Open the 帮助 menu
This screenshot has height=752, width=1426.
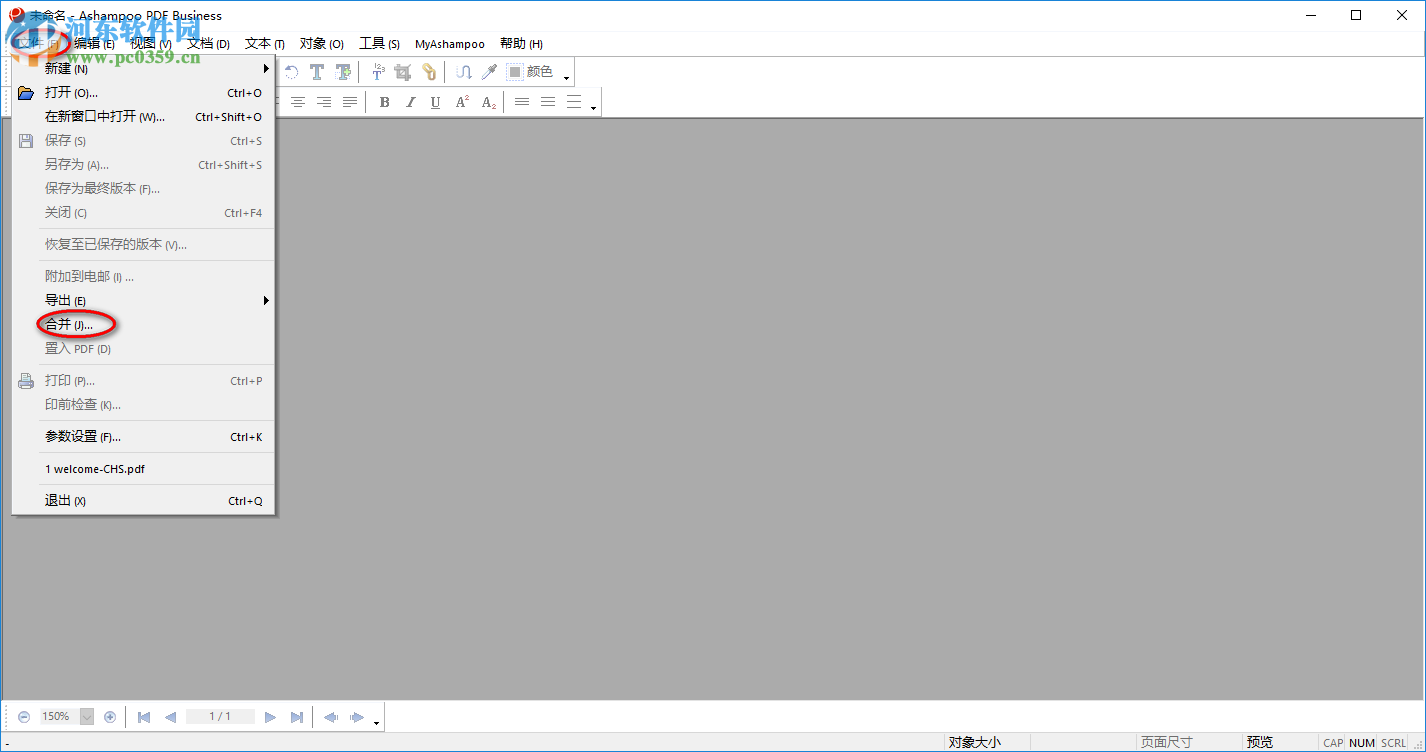pos(521,44)
